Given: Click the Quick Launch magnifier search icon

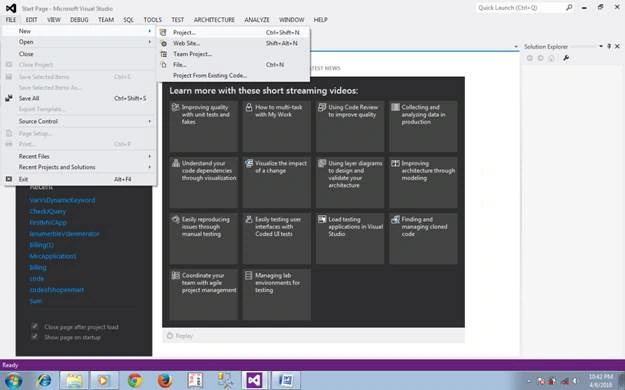Looking at the screenshot, I should point(569,7).
